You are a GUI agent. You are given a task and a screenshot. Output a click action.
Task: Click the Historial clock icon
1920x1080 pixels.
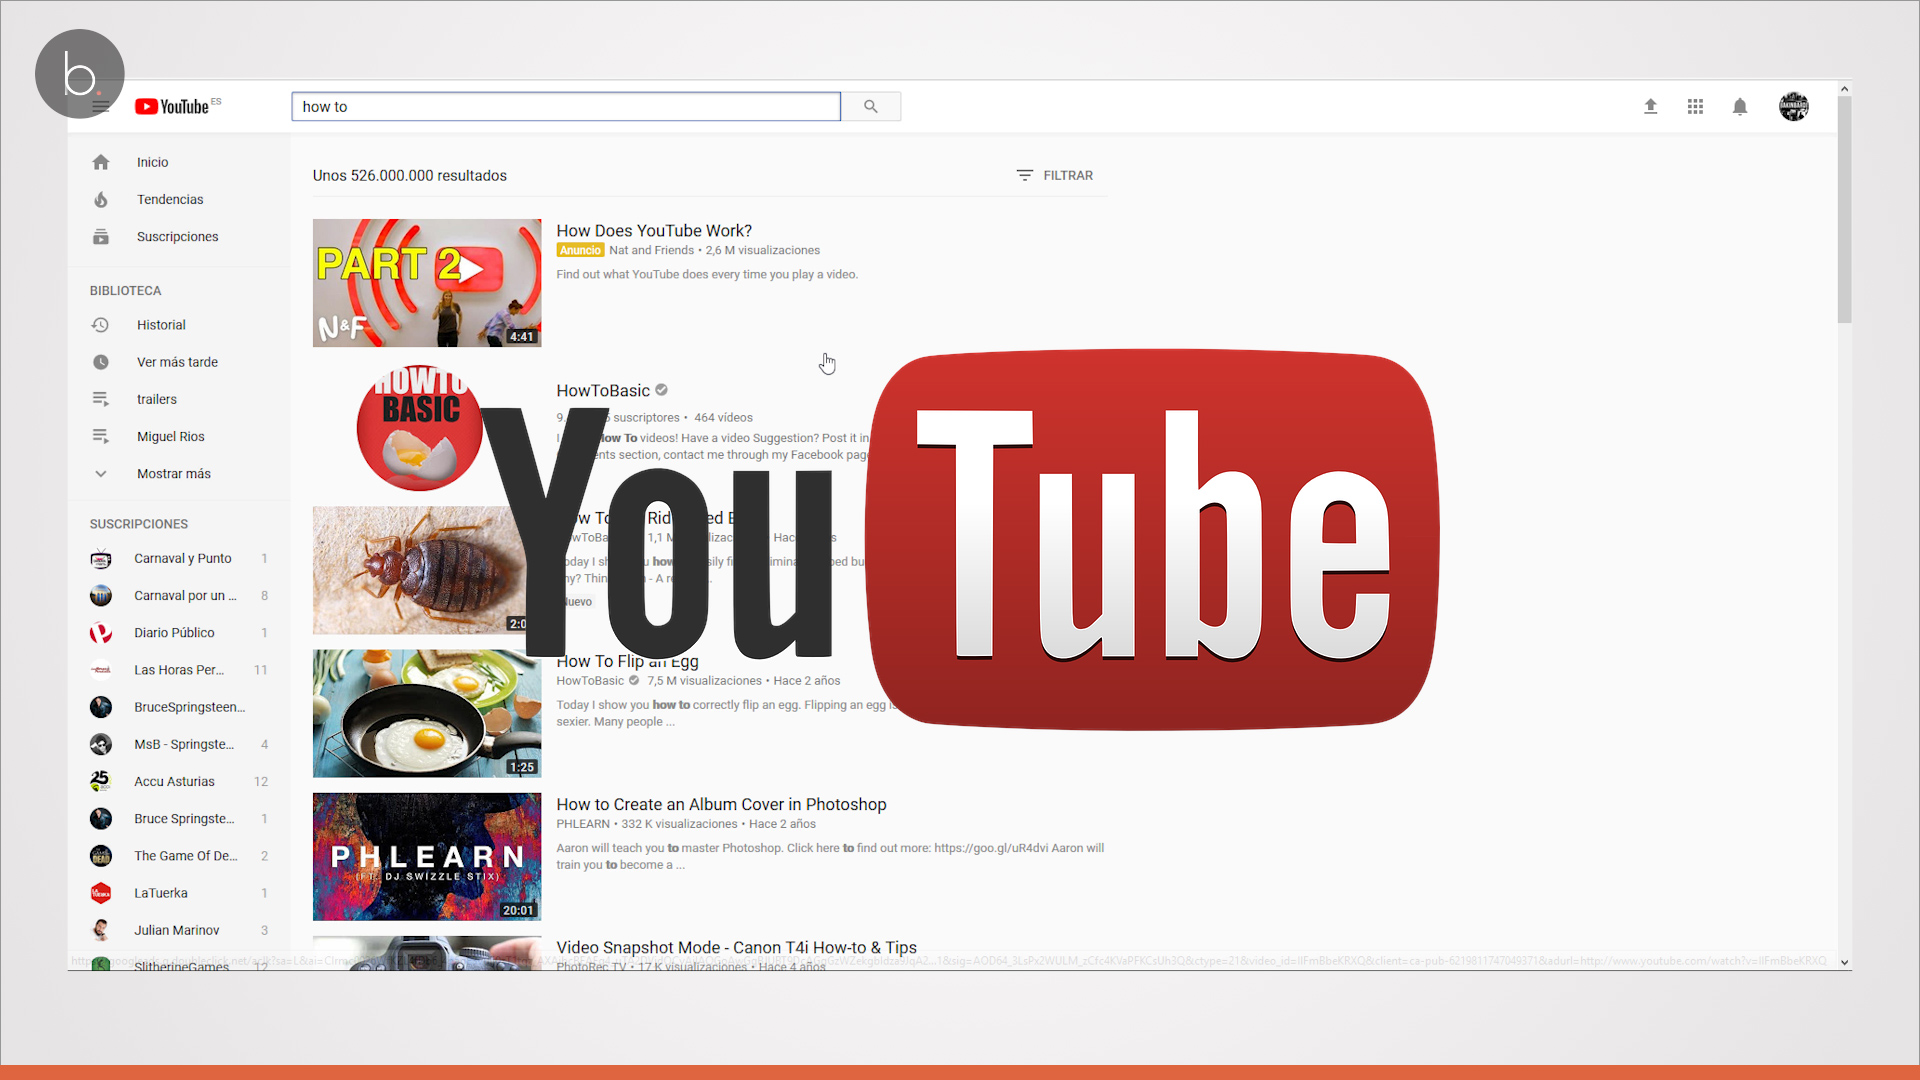101,325
